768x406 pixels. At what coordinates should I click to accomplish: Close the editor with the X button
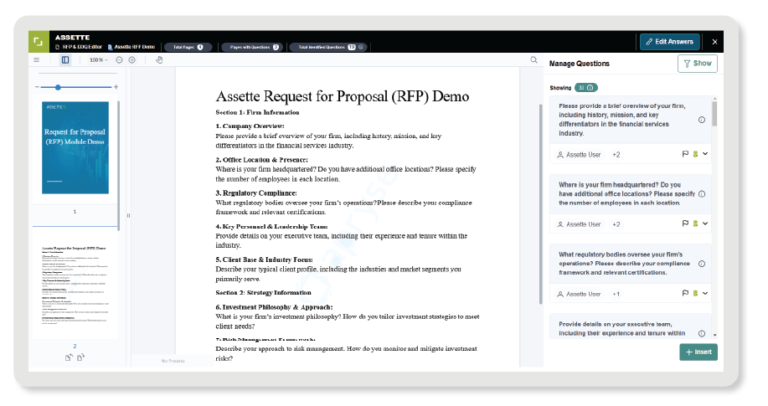pos(715,42)
